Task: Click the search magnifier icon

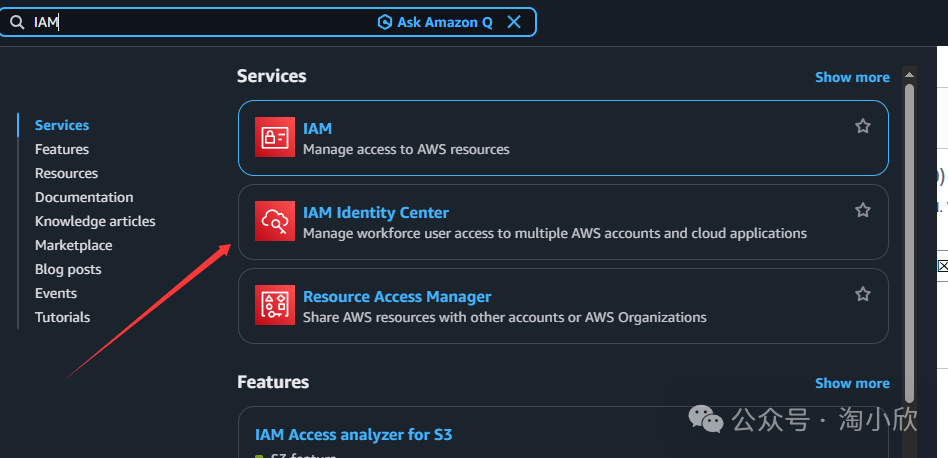Action: click(x=17, y=22)
